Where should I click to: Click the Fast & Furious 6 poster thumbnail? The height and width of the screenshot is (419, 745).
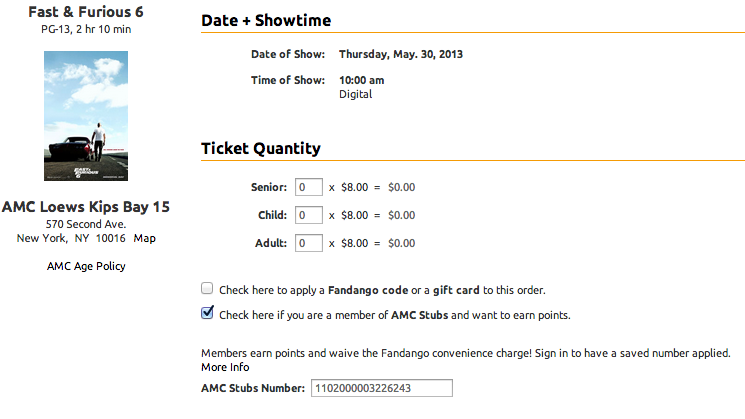[86, 116]
